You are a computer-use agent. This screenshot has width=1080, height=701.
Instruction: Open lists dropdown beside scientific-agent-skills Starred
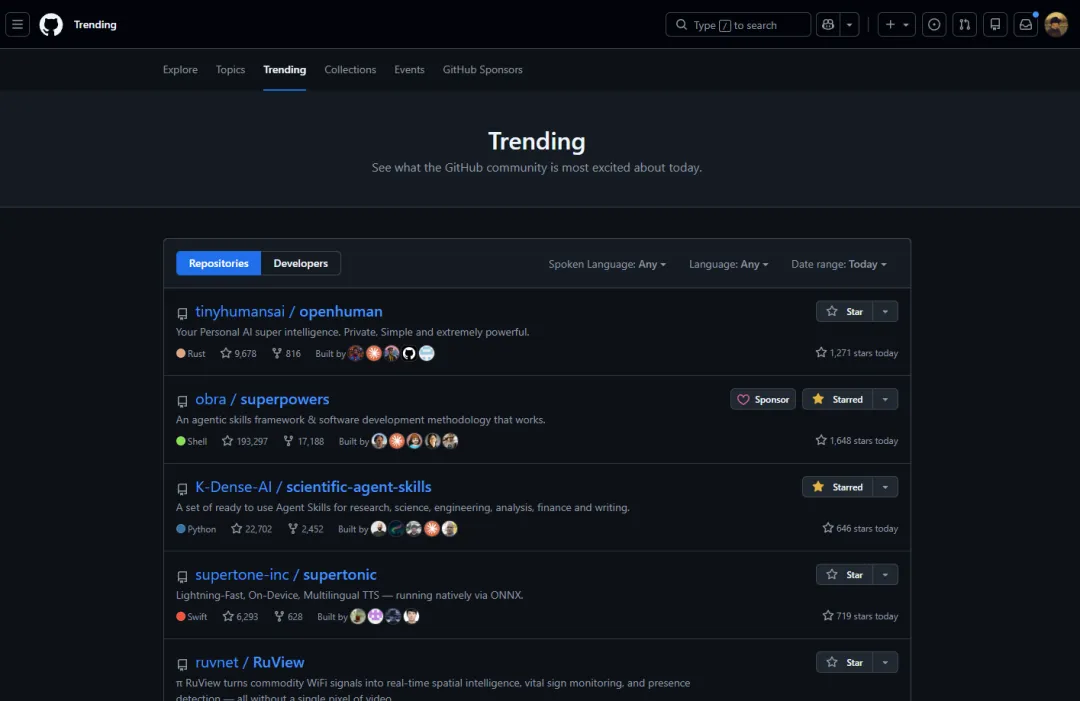[x=885, y=487]
